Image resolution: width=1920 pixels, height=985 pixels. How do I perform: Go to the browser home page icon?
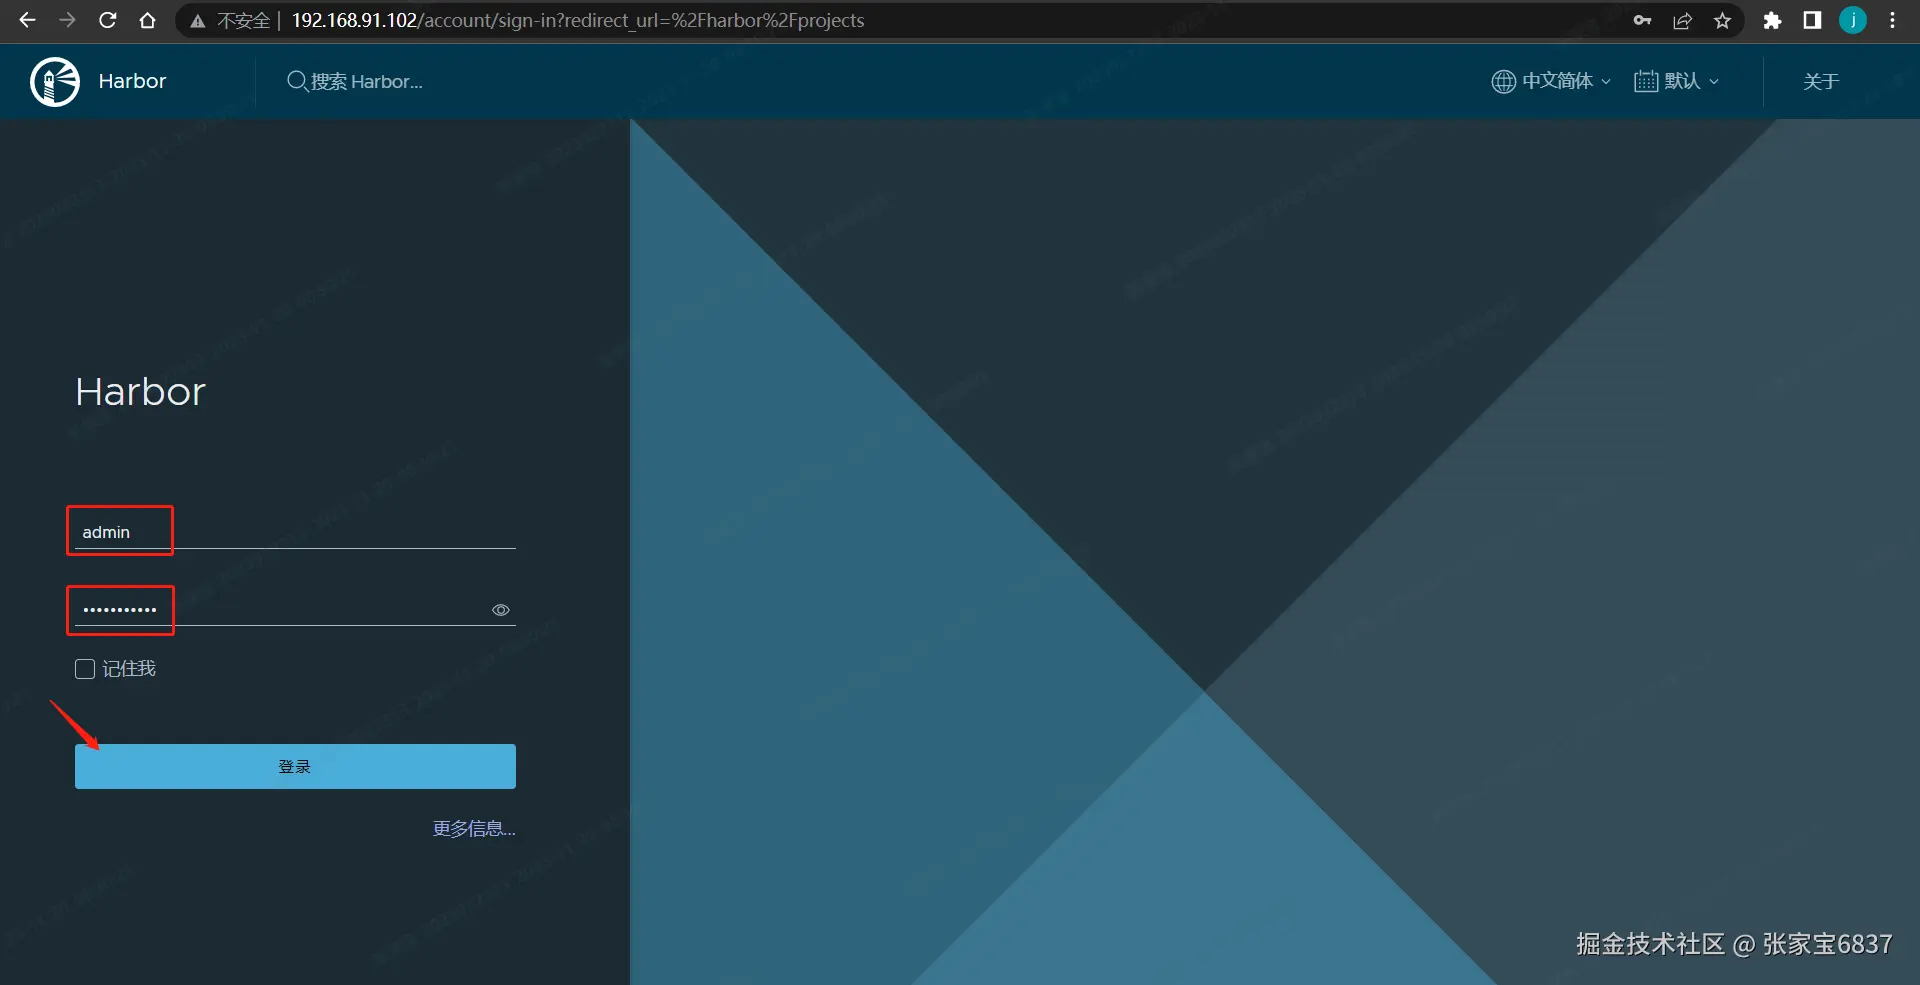click(148, 20)
